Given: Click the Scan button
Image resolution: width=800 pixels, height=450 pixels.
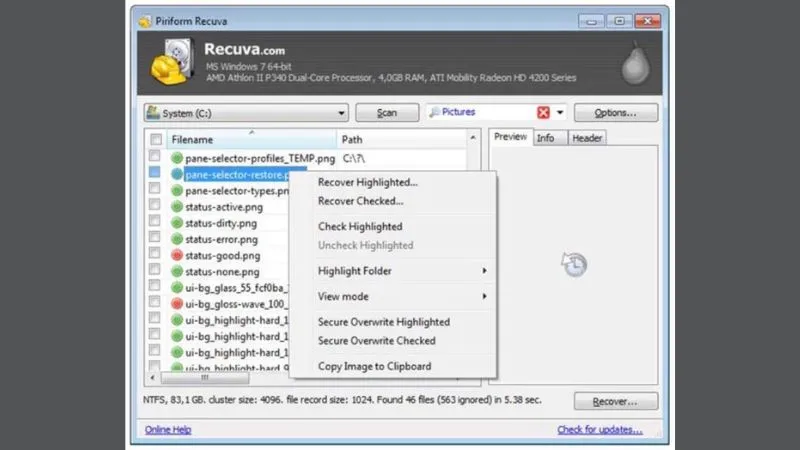Looking at the screenshot, I should tap(387, 113).
